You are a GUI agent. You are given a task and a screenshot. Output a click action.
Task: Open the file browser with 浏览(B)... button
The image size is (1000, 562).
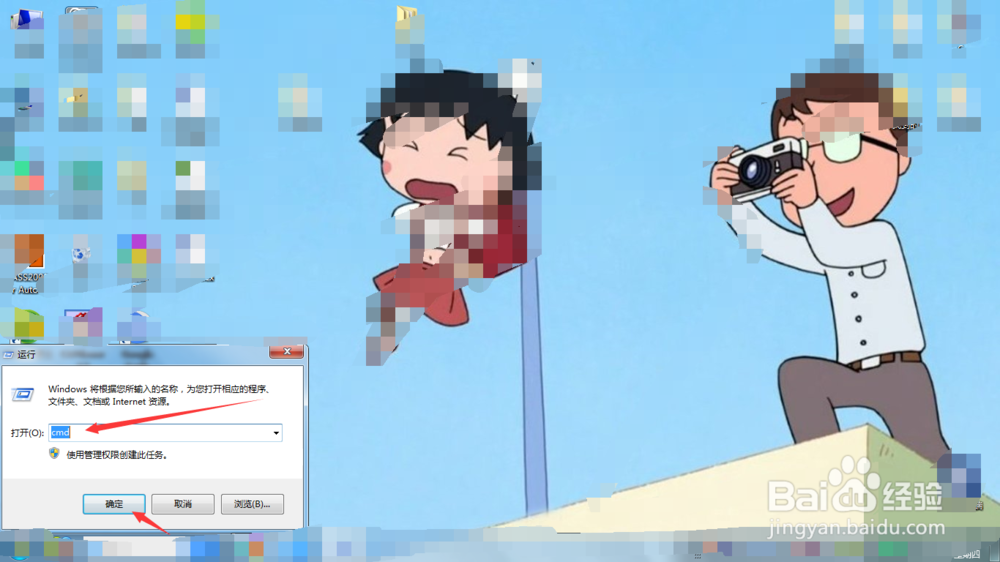252,504
